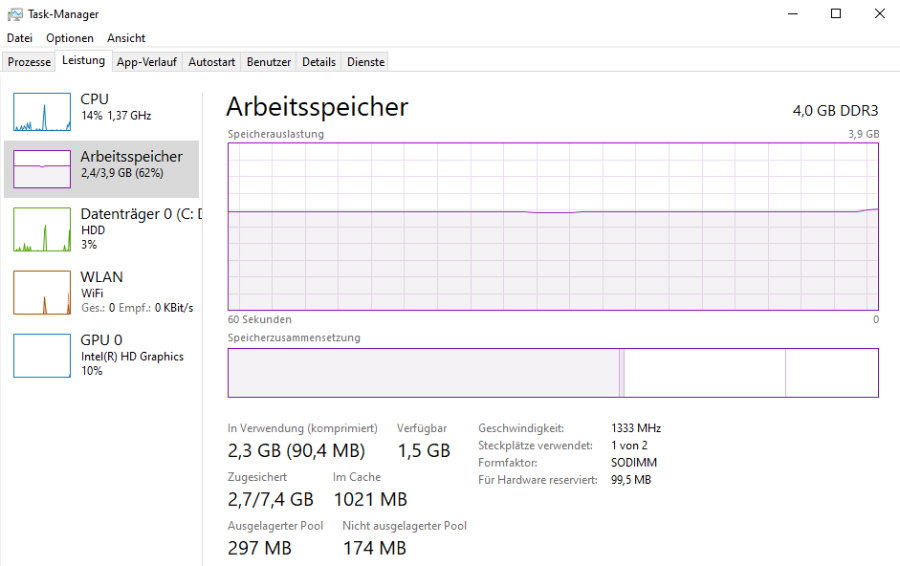The image size is (900, 566).
Task: Select the WLAN activity graph thumbnail
Action: click(x=42, y=292)
